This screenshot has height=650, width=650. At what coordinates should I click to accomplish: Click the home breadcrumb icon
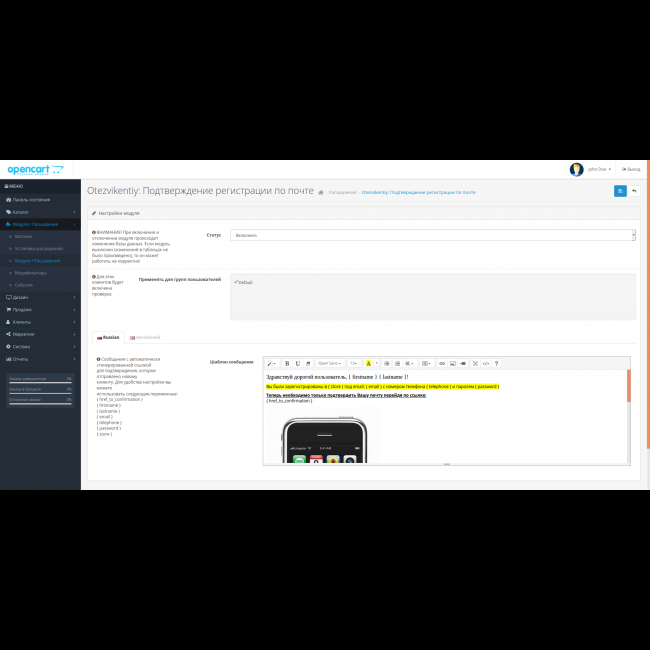click(x=320, y=192)
